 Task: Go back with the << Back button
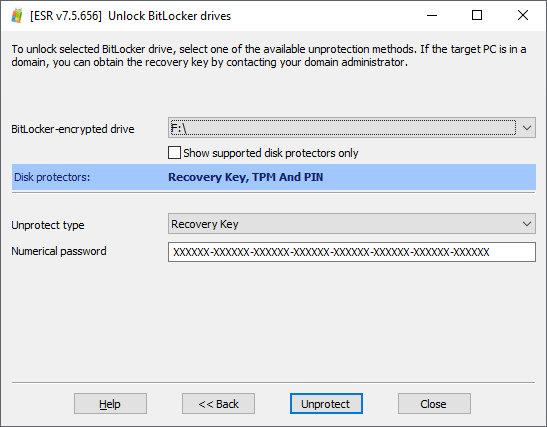click(x=218, y=404)
